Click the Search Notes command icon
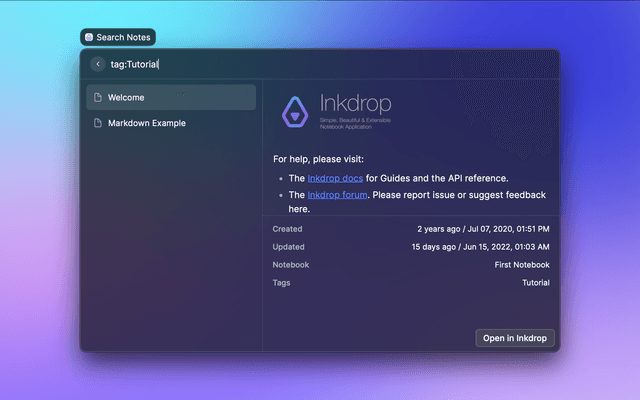 point(89,37)
